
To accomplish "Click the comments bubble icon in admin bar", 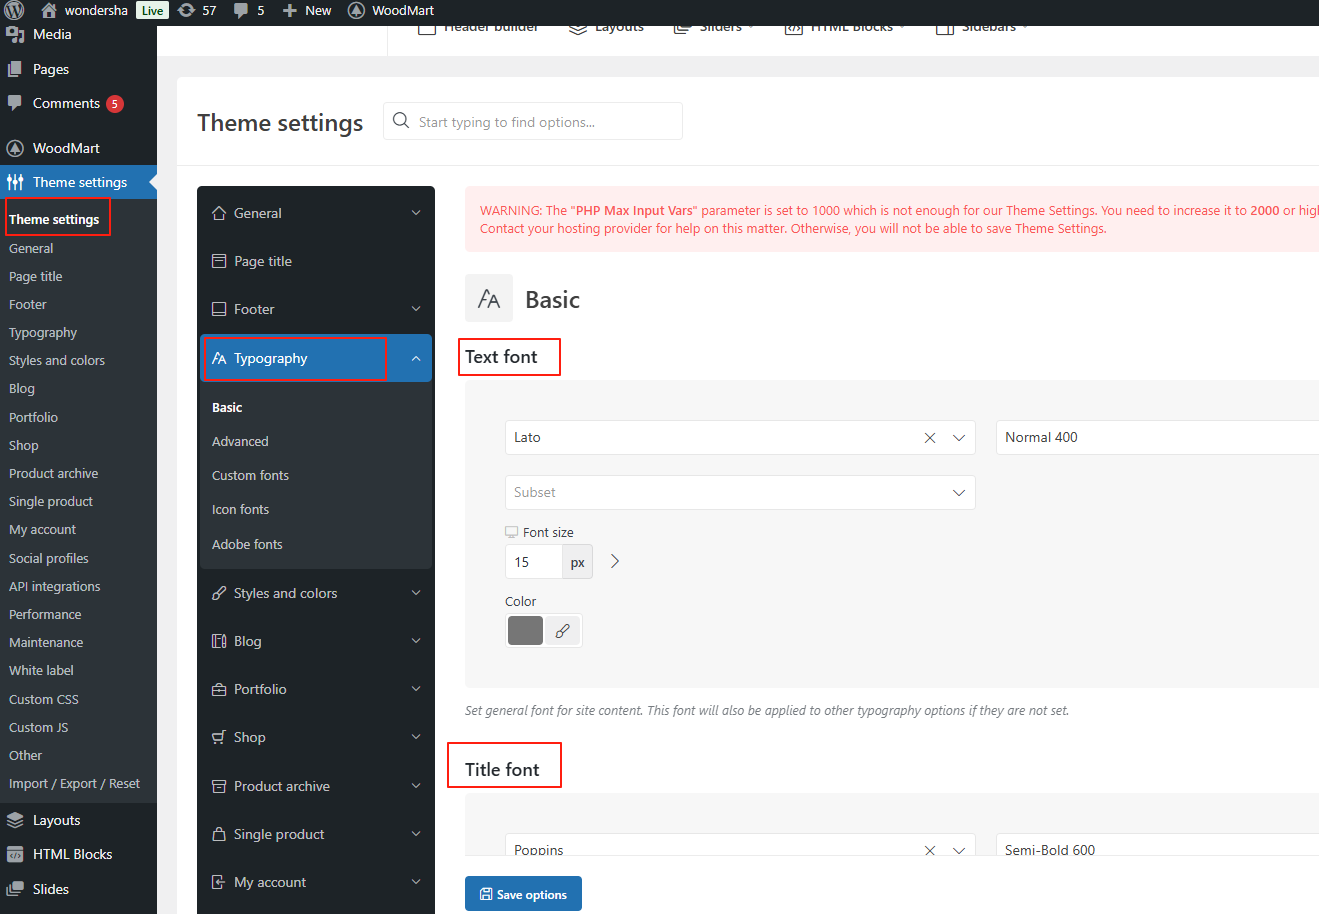I will [x=241, y=11].
